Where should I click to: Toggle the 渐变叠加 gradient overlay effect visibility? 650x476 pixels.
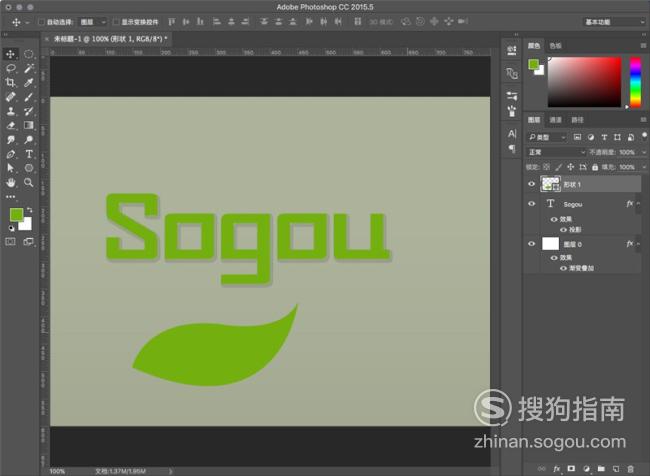tap(563, 268)
